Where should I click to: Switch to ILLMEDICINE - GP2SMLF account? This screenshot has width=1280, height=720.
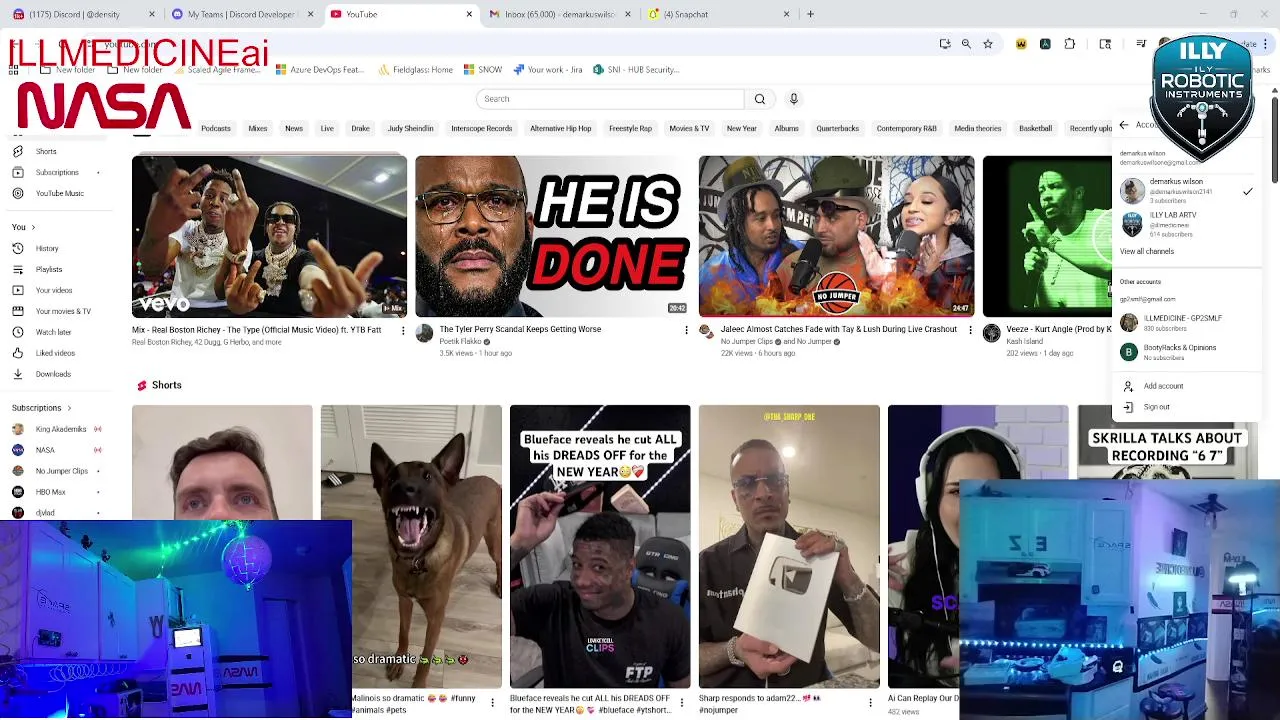1186,322
